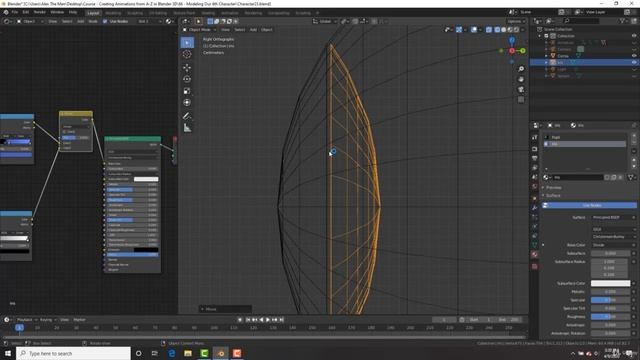
Task: Toggle visibility eye of Collection in outliner
Action: pyautogui.click(x=634, y=36)
